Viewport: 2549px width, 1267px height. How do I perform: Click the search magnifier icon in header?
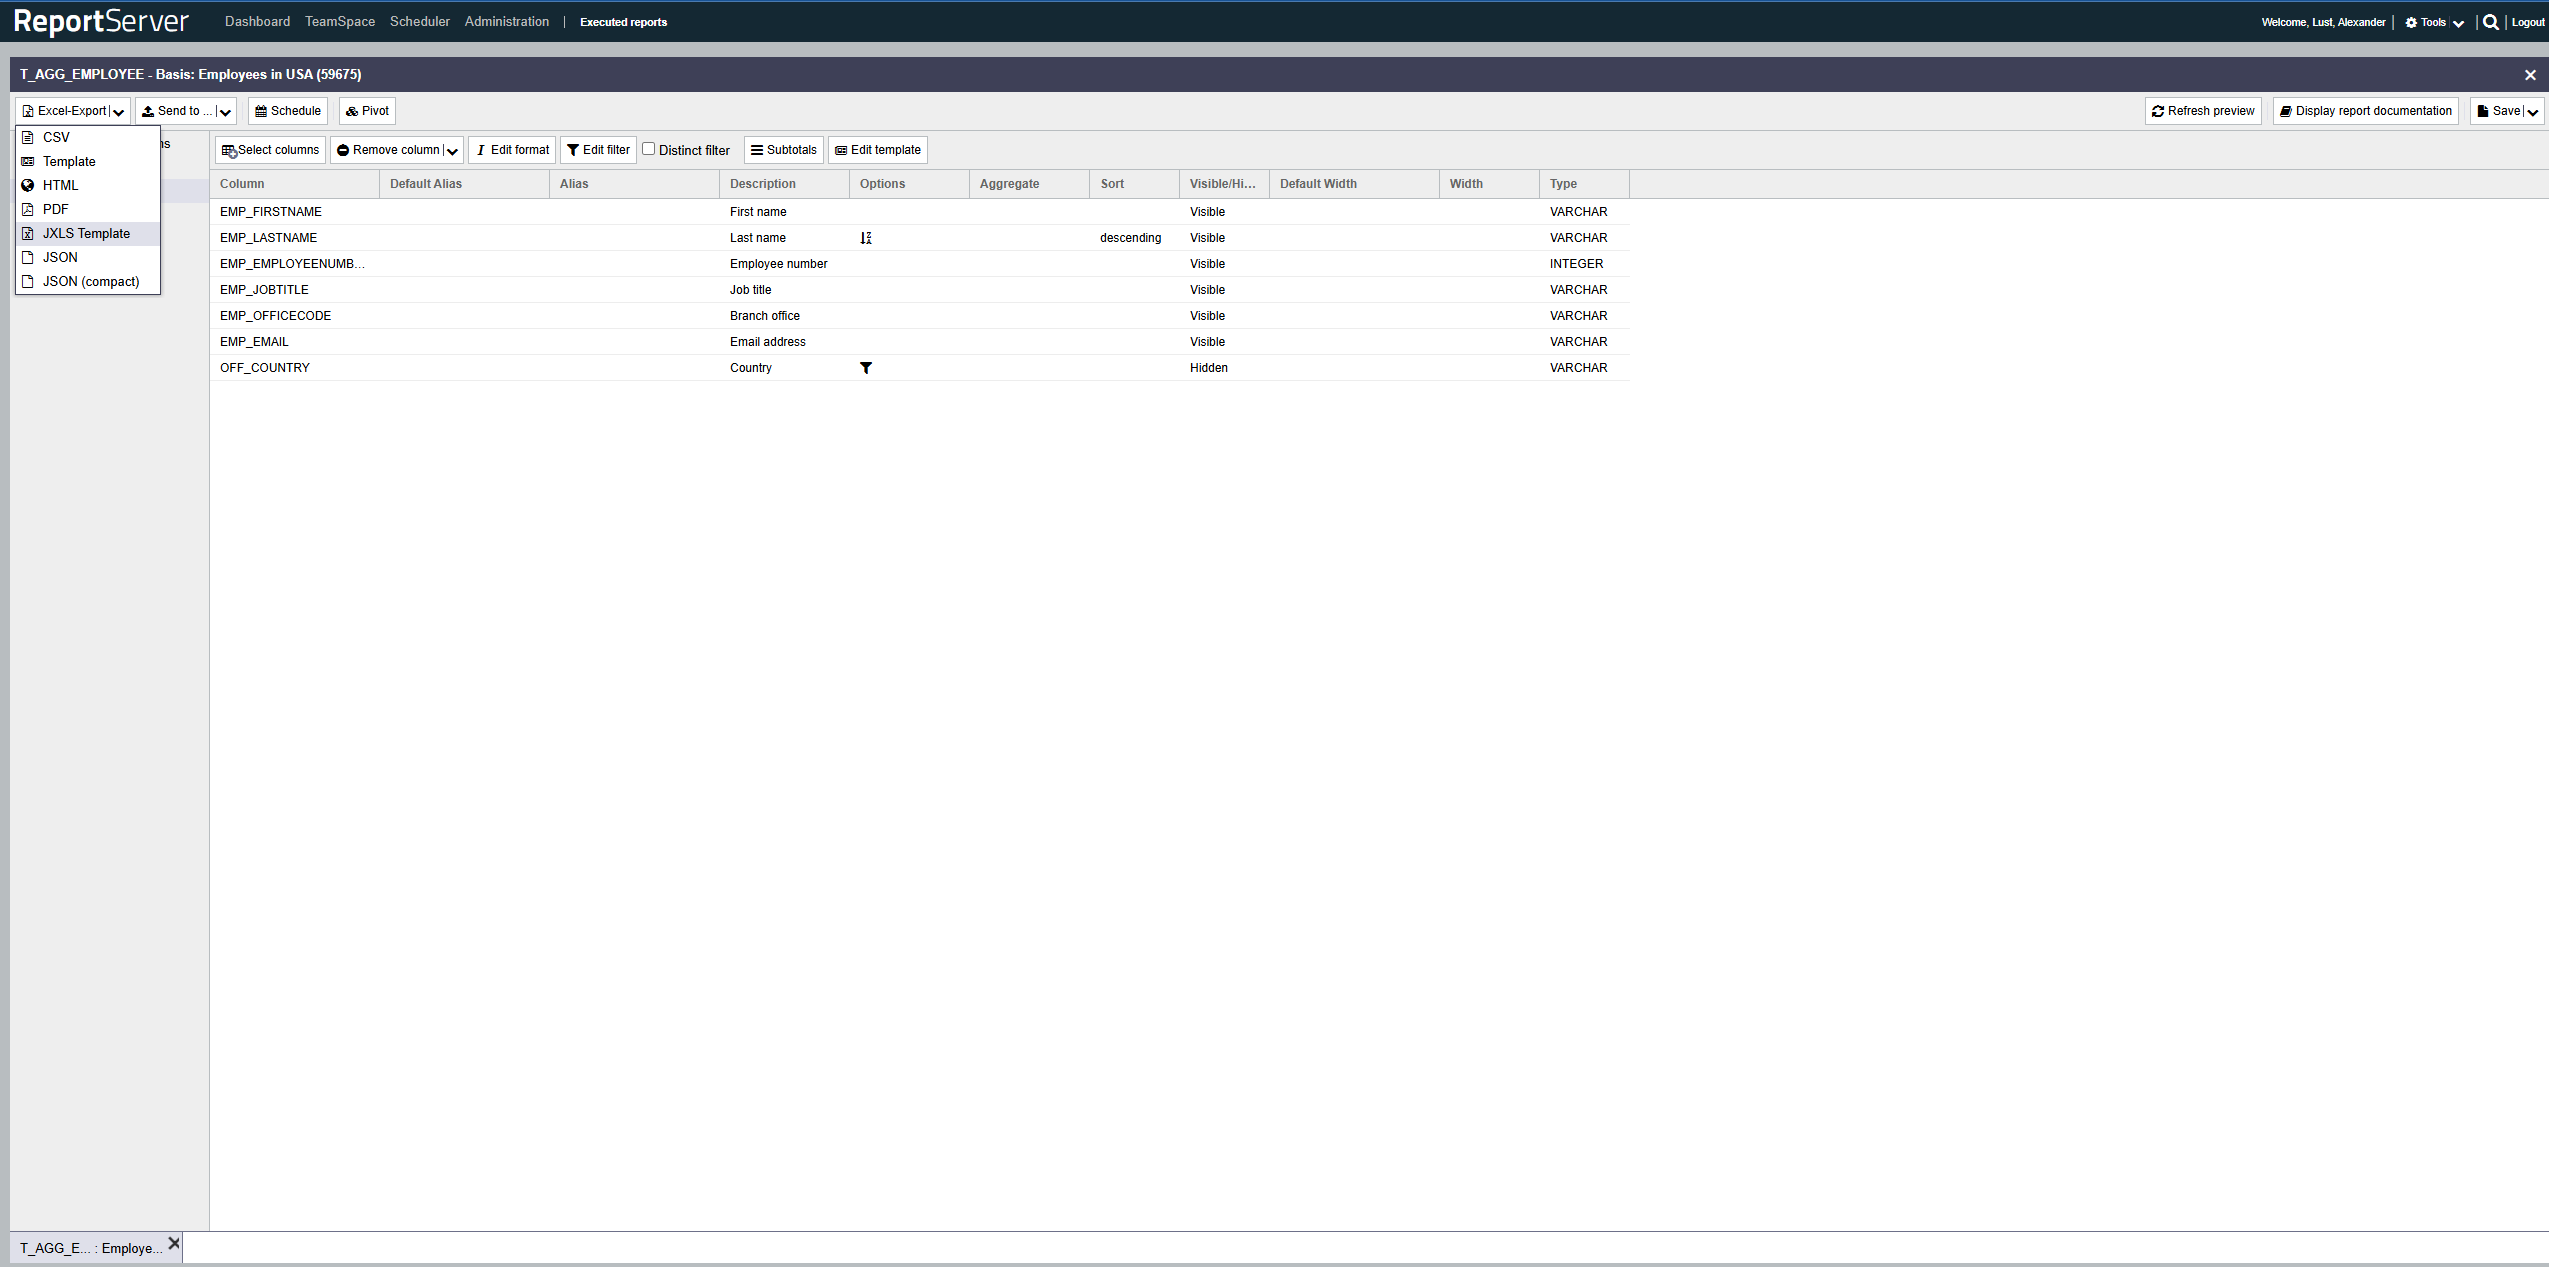pyautogui.click(x=2490, y=22)
